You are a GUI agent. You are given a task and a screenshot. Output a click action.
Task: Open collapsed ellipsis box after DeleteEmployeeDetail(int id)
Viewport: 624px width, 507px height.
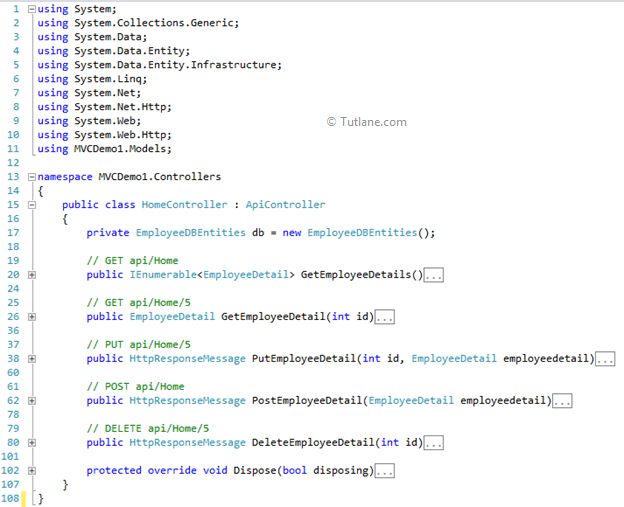tap(433, 443)
